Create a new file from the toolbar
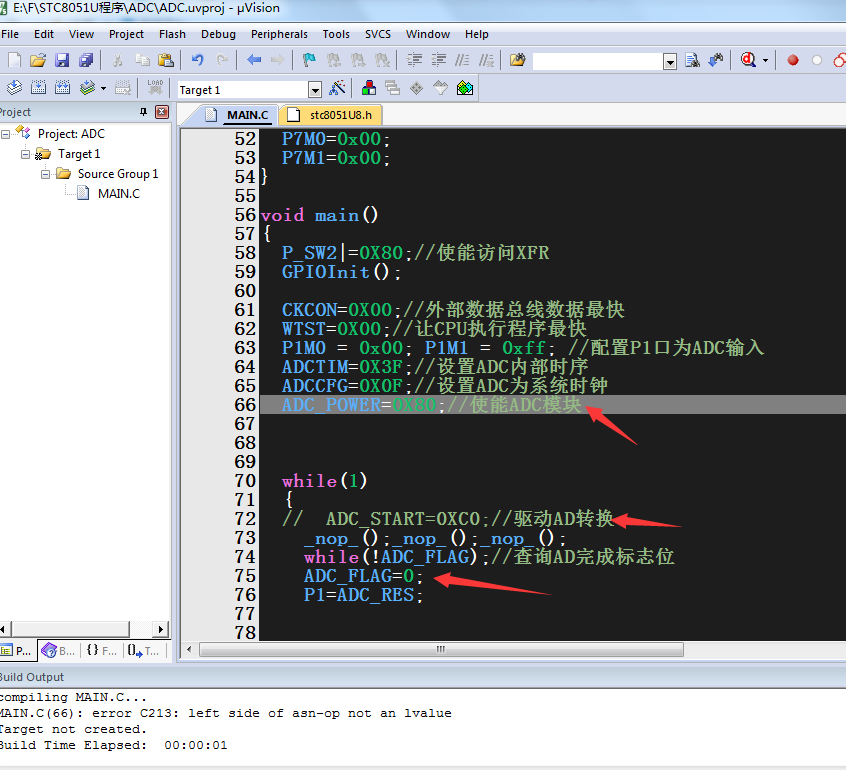 pyautogui.click(x=15, y=60)
